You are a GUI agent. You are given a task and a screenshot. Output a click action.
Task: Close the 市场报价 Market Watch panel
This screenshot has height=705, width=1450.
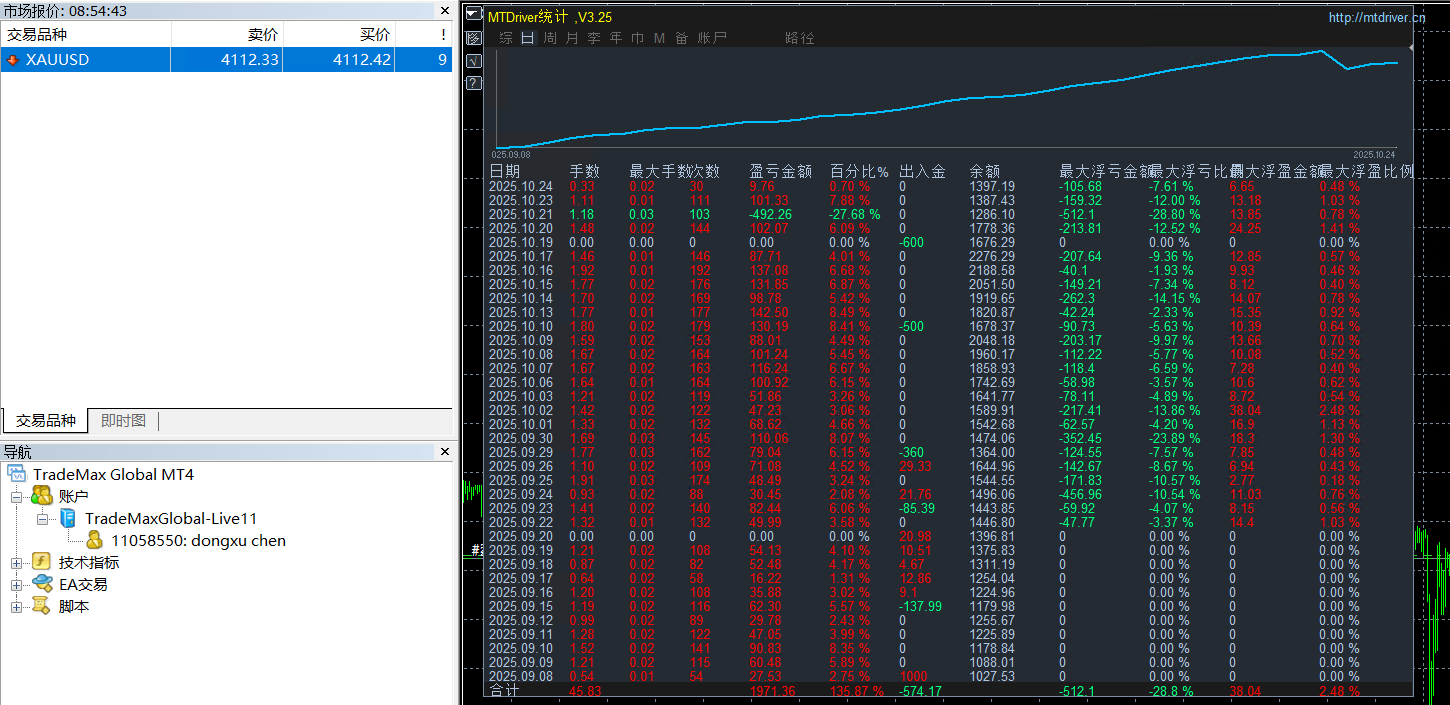click(445, 11)
